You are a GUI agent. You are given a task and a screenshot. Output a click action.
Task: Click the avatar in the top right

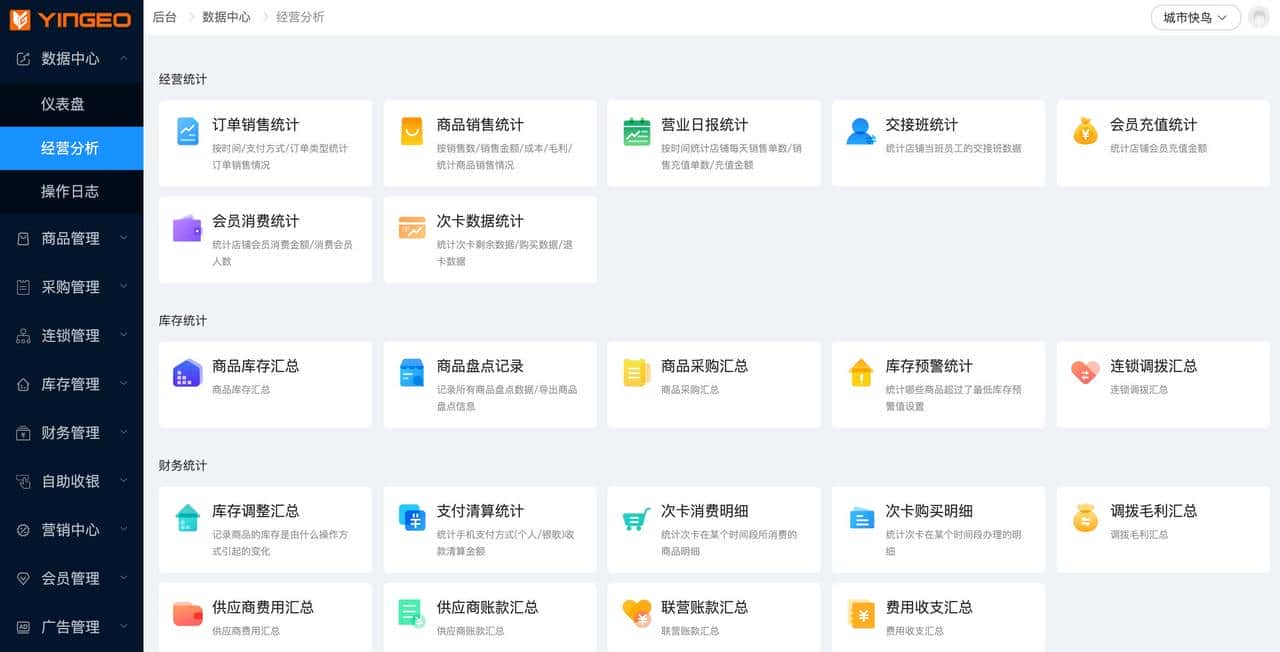[1258, 17]
